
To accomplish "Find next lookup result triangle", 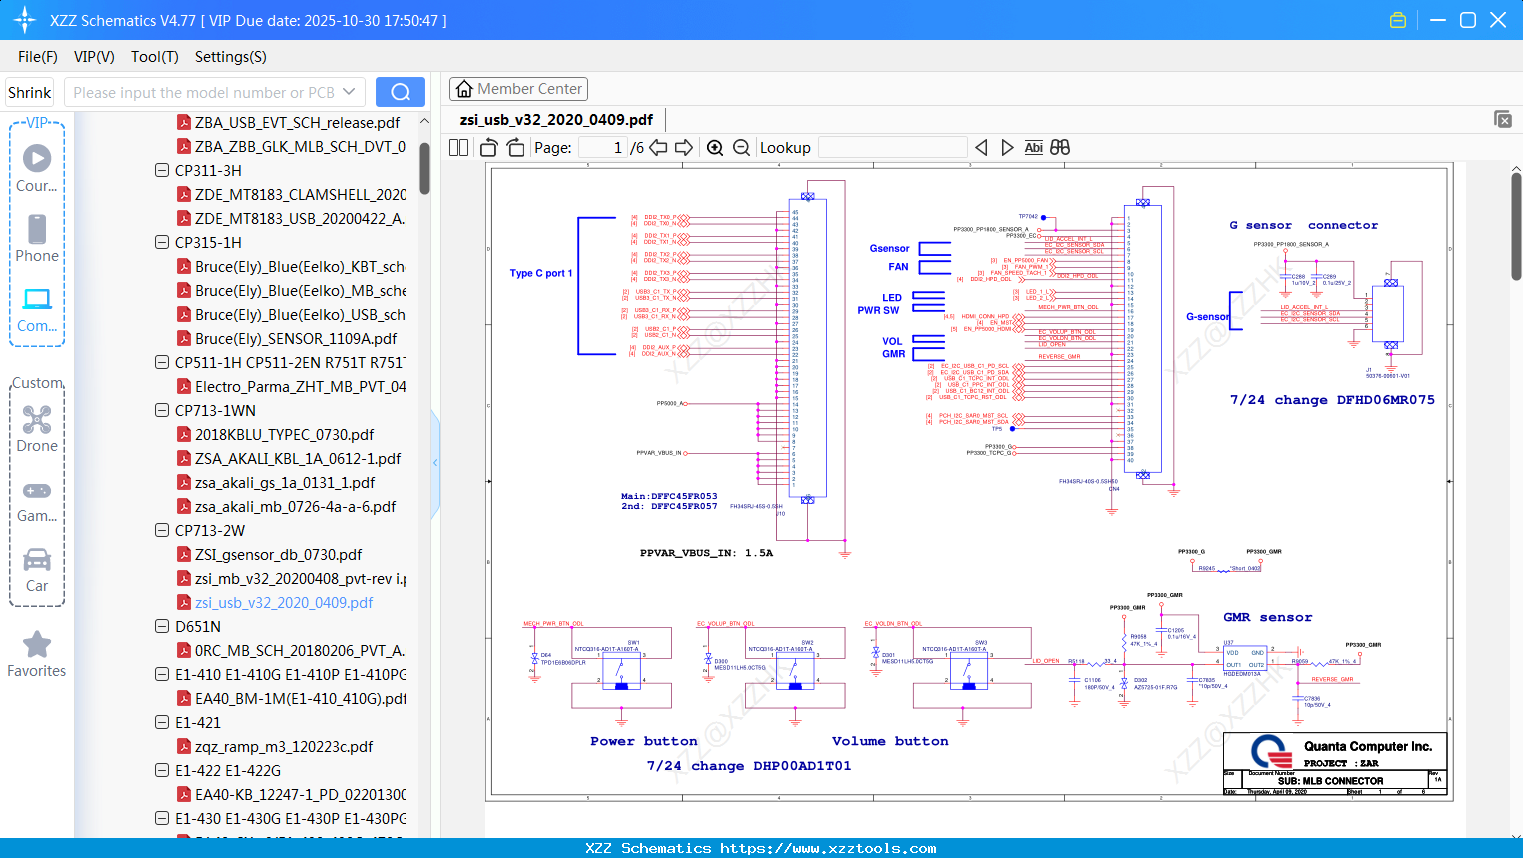I will (x=1007, y=147).
